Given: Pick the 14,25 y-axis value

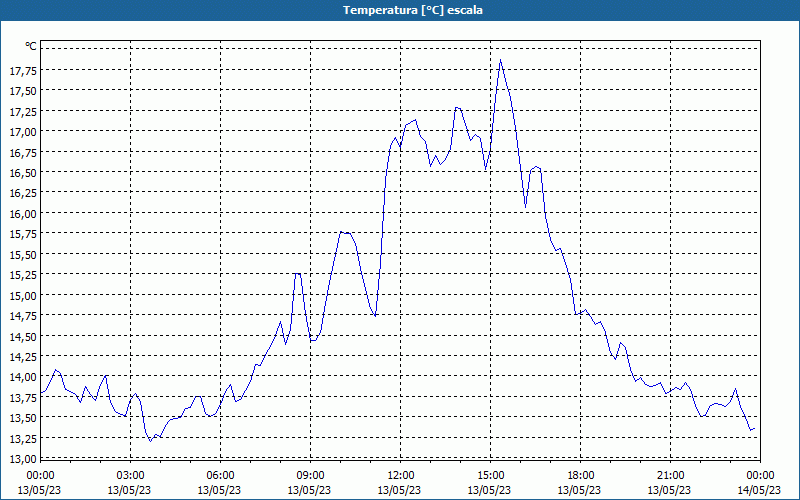Looking at the screenshot, I should [x=23, y=357].
